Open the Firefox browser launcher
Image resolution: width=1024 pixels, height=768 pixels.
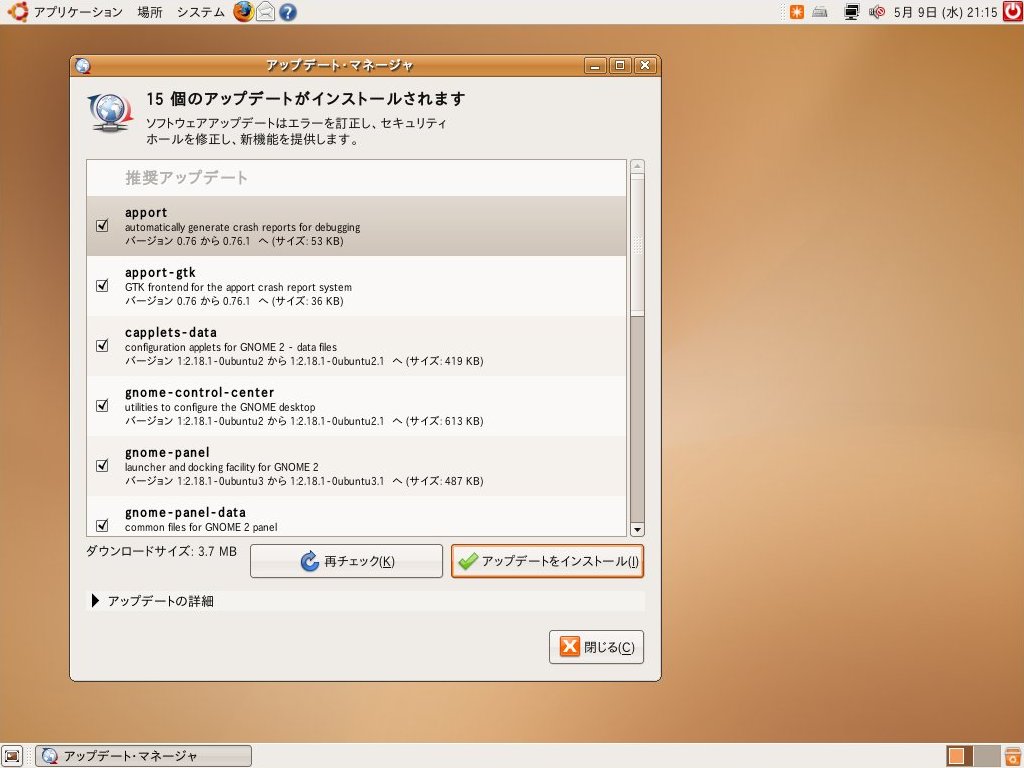[244, 12]
